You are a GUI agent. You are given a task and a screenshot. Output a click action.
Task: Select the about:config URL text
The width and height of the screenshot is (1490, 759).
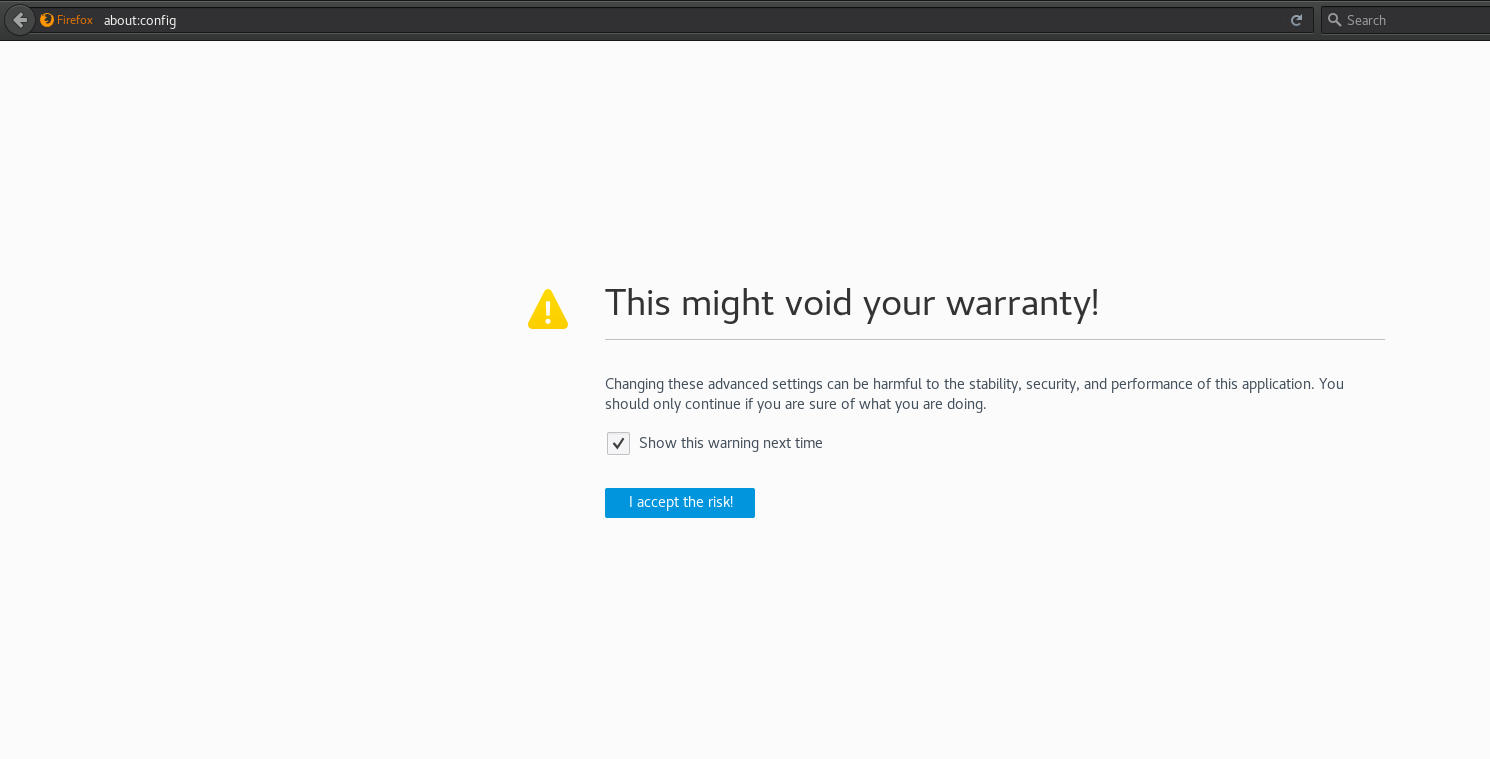[x=140, y=20]
